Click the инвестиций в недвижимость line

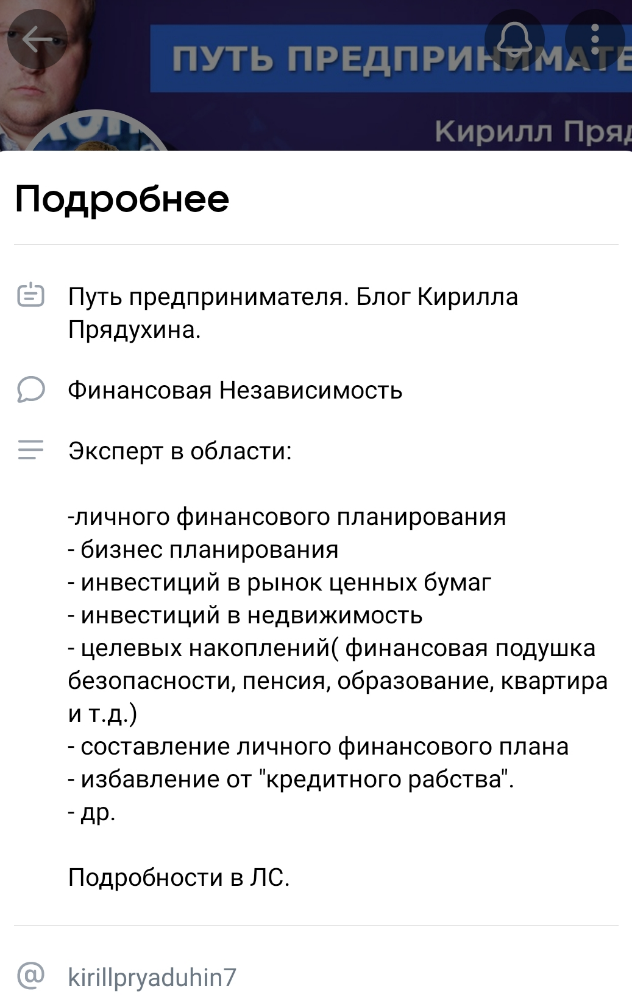tap(245, 615)
